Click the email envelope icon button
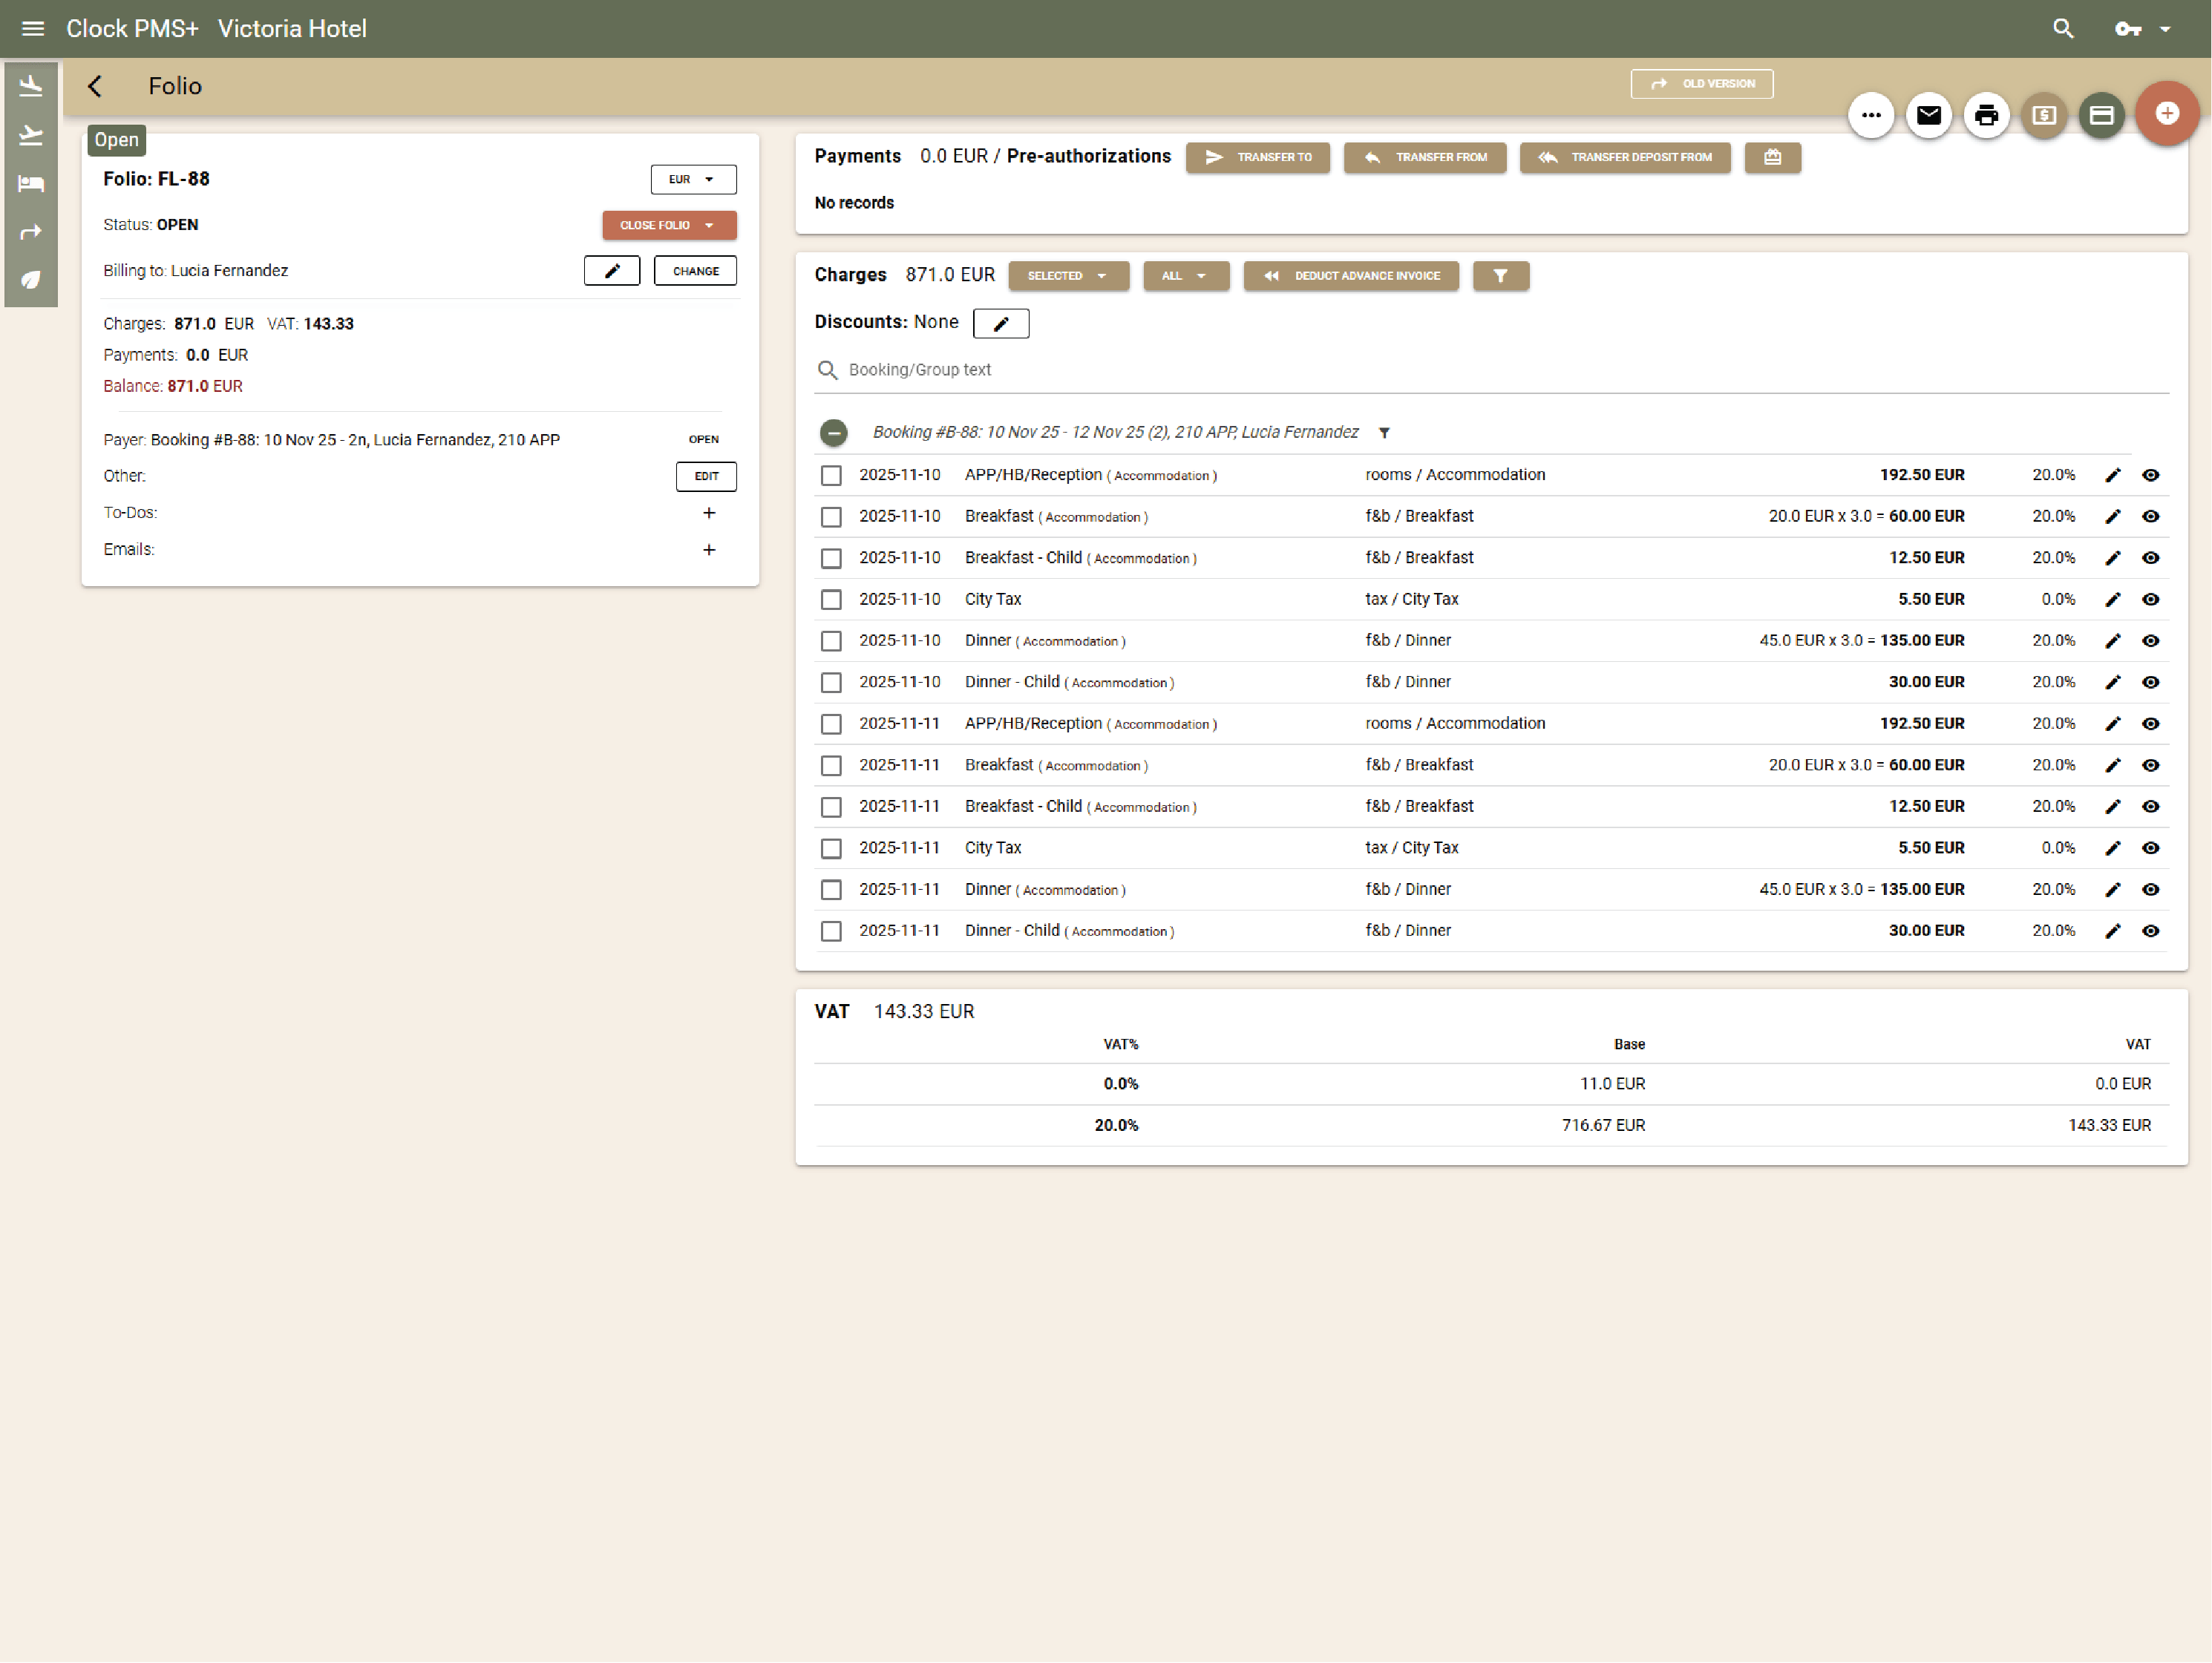The height and width of the screenshot is (1663, 2212). (1928, 115)
